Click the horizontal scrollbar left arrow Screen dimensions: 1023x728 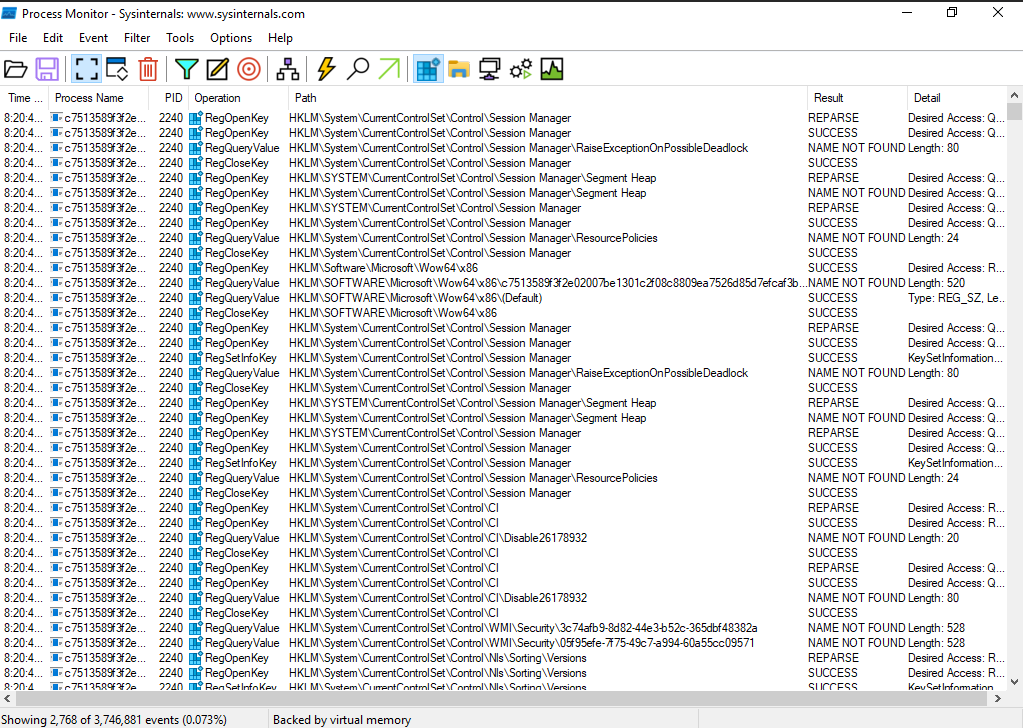pyautogui.click(x=8, y=699)
